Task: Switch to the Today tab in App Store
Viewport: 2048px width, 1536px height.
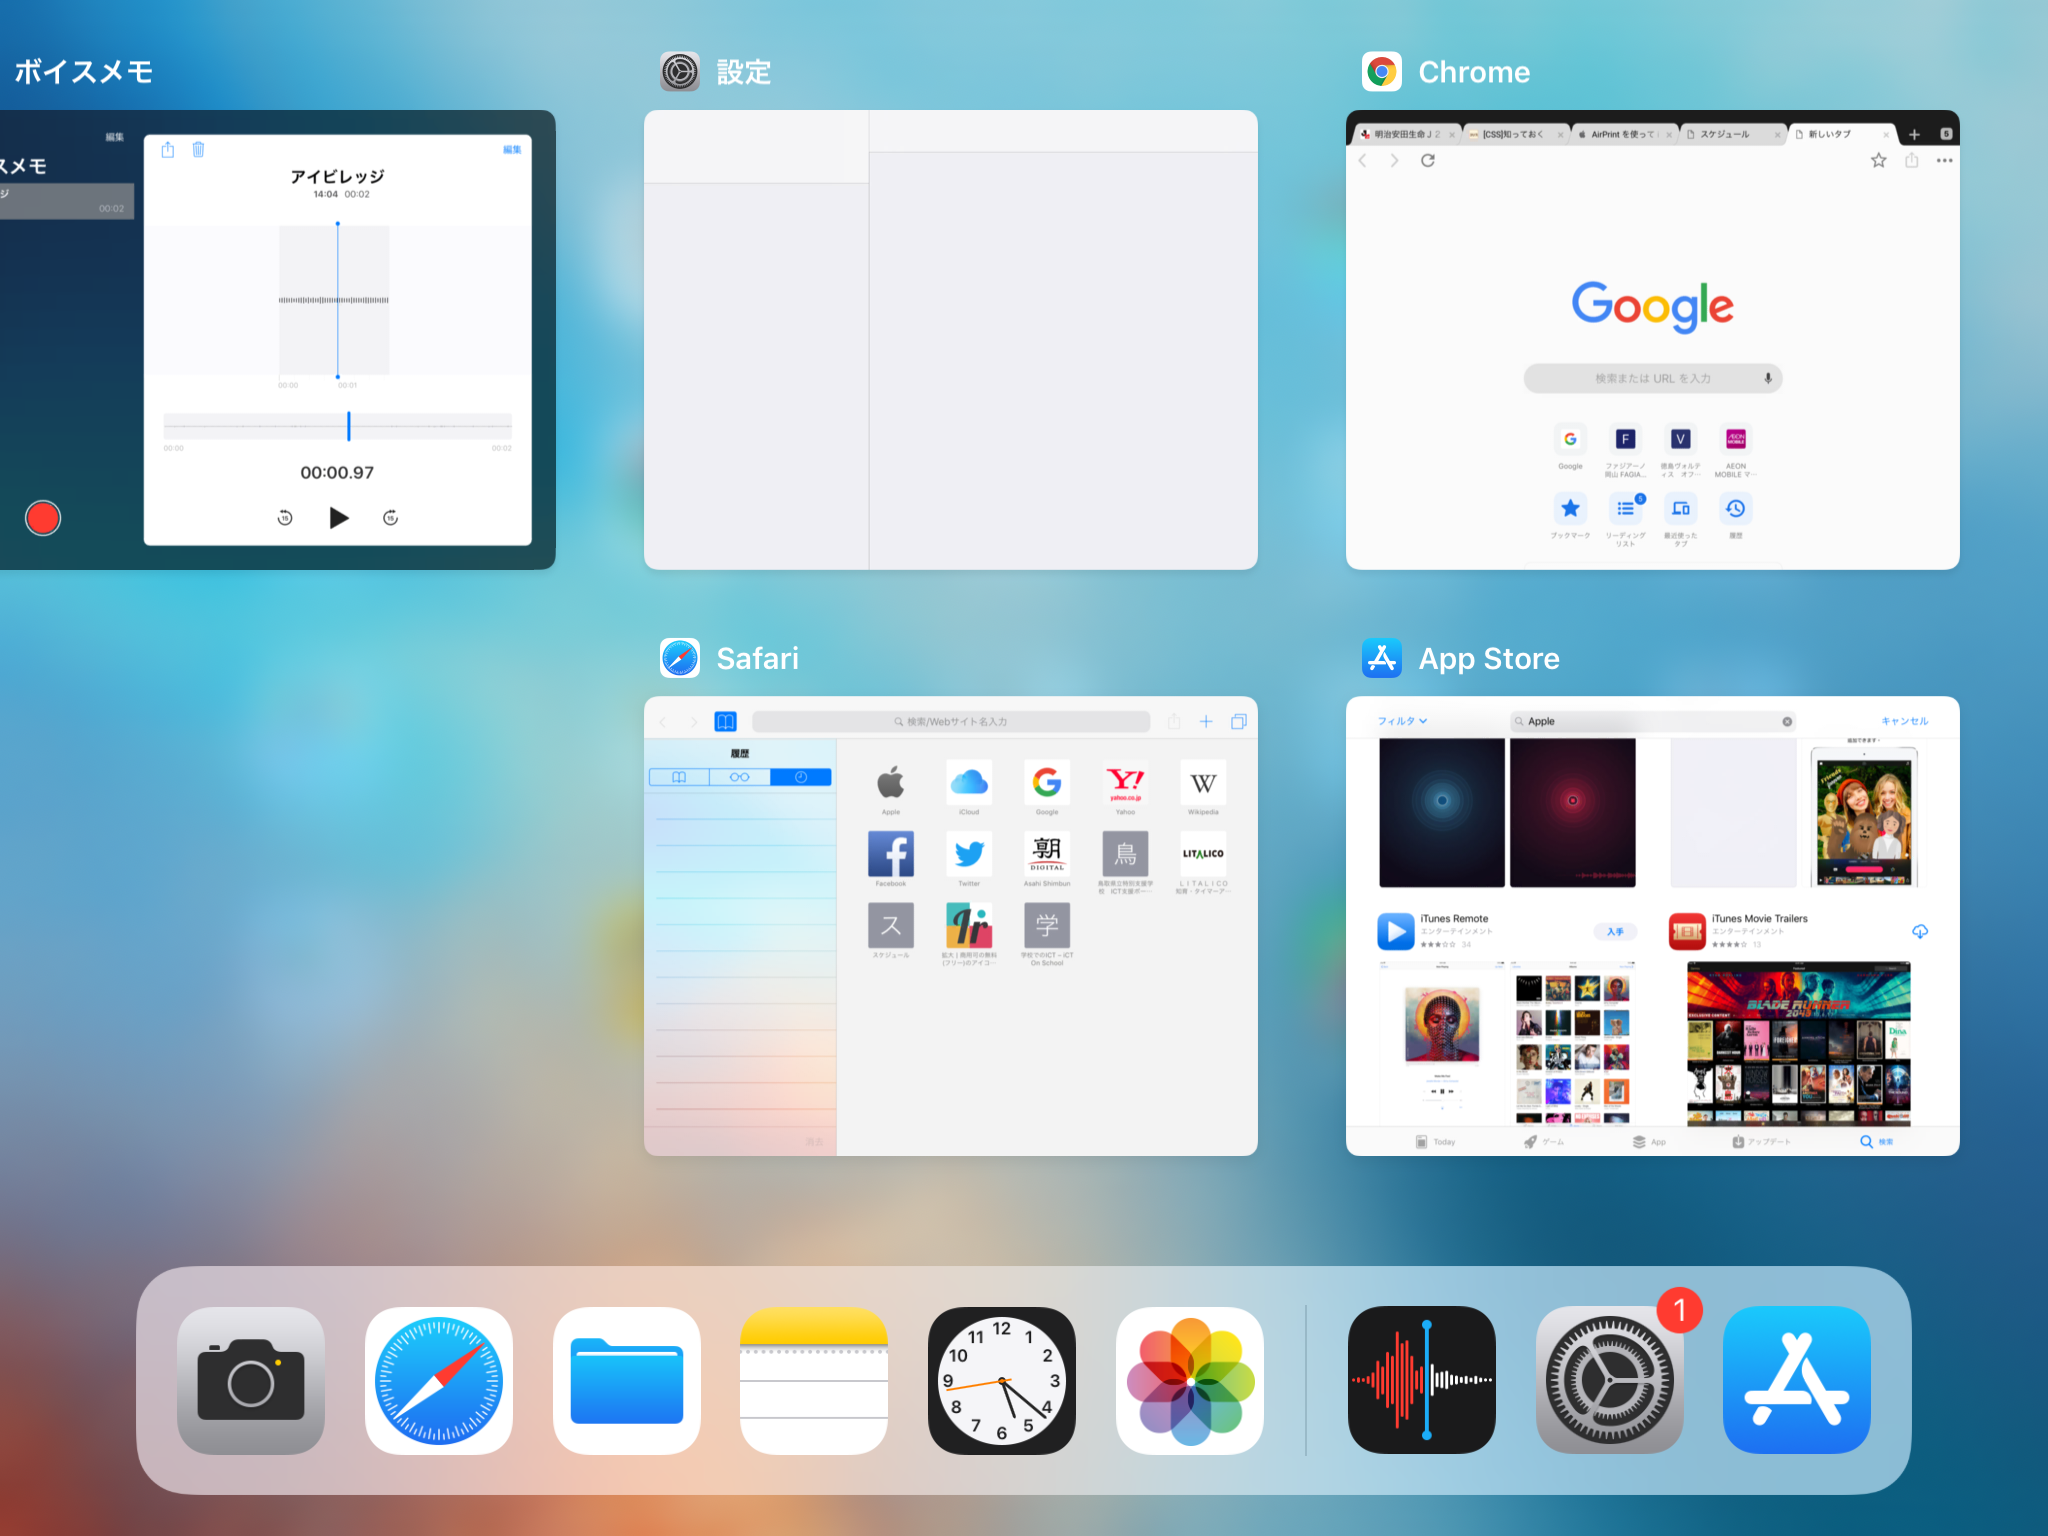Action: [1436, 1141]
